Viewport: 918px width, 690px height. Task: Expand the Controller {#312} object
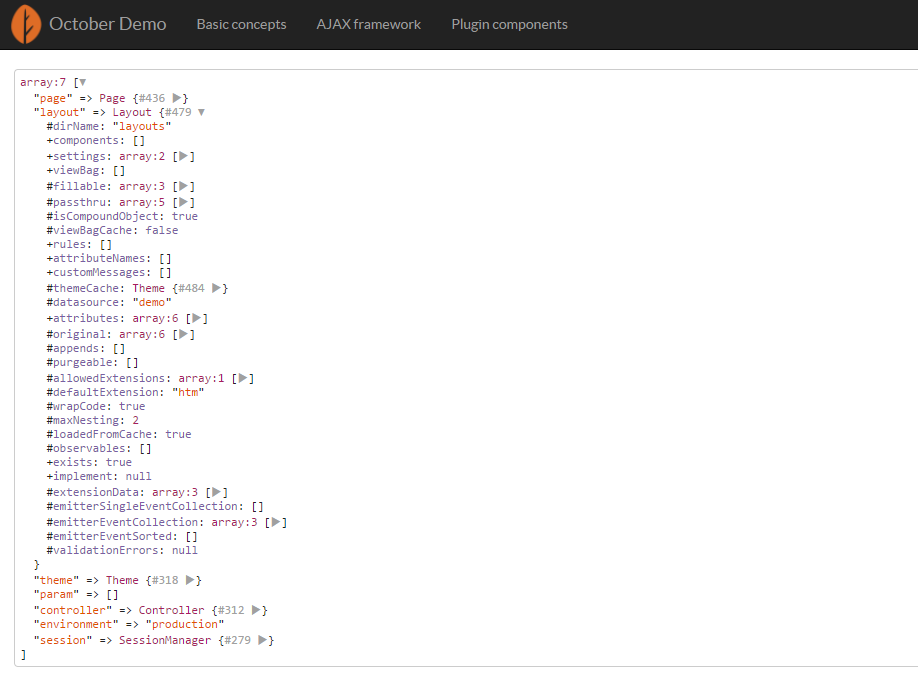tap(256, 610)
